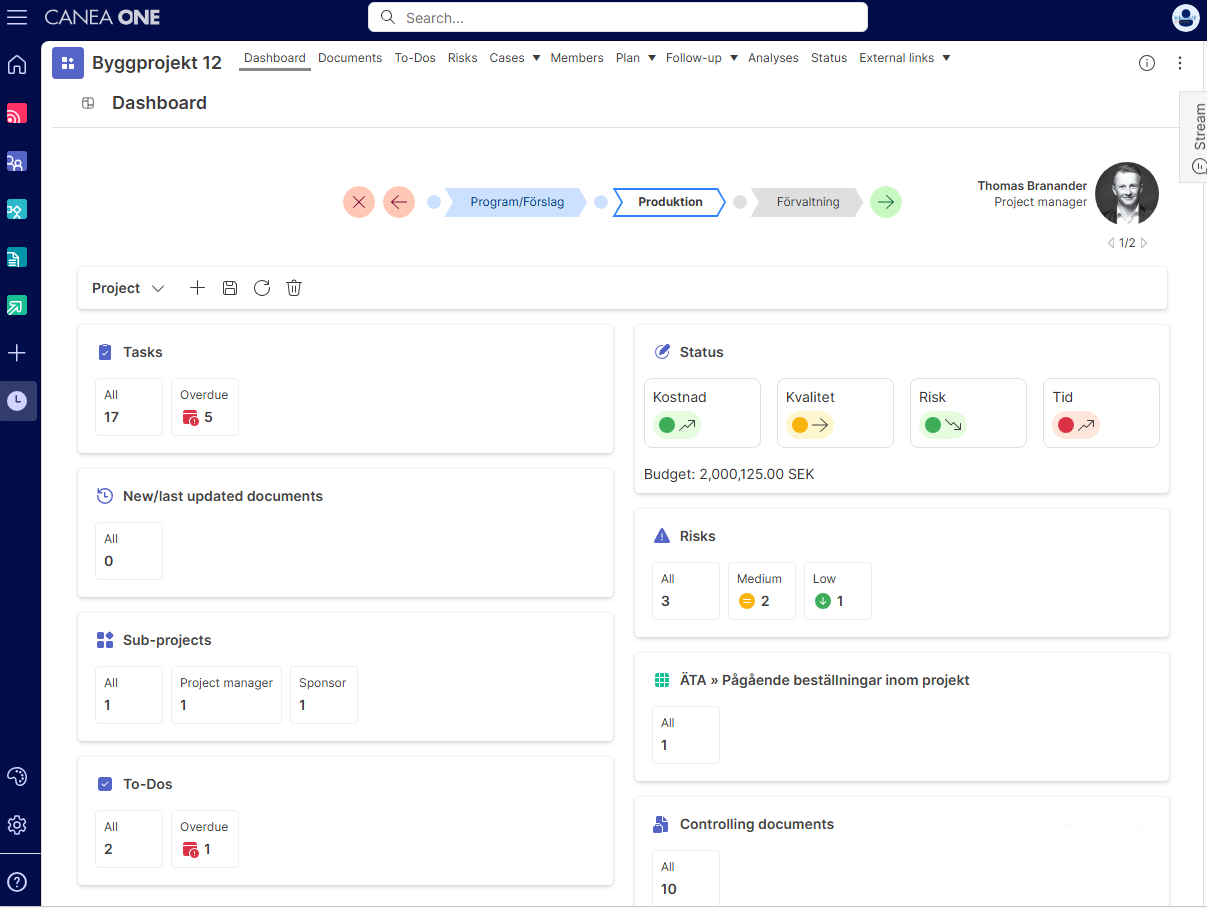The image size is (1207, 908).
Task: Switch to the Documents tab
Action: [x=350, y=58]
